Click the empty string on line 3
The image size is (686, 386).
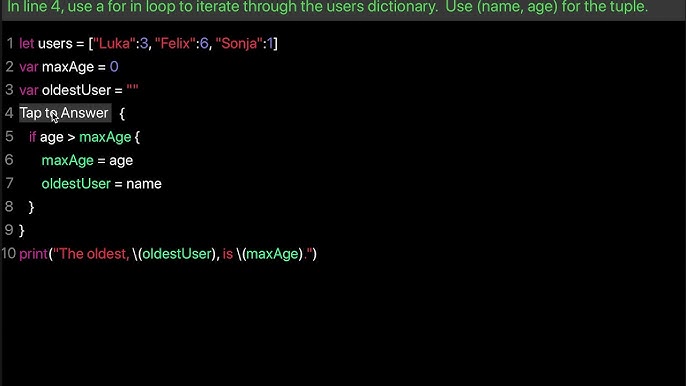(x=132, y=89)
